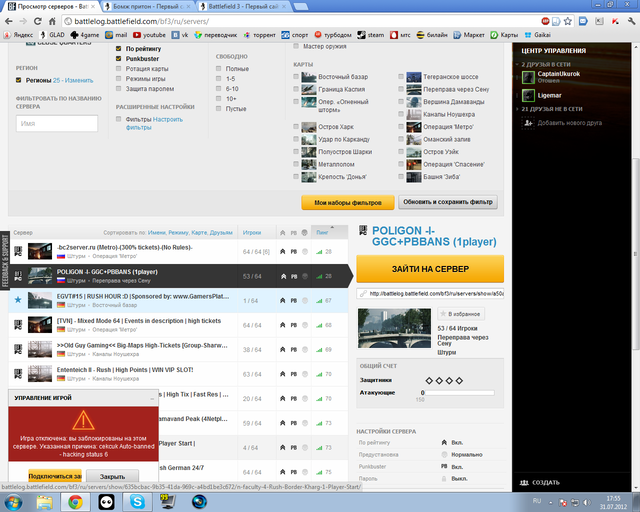Select the Ententeich II - Rush server
The image size is (640, 512).
178,374
